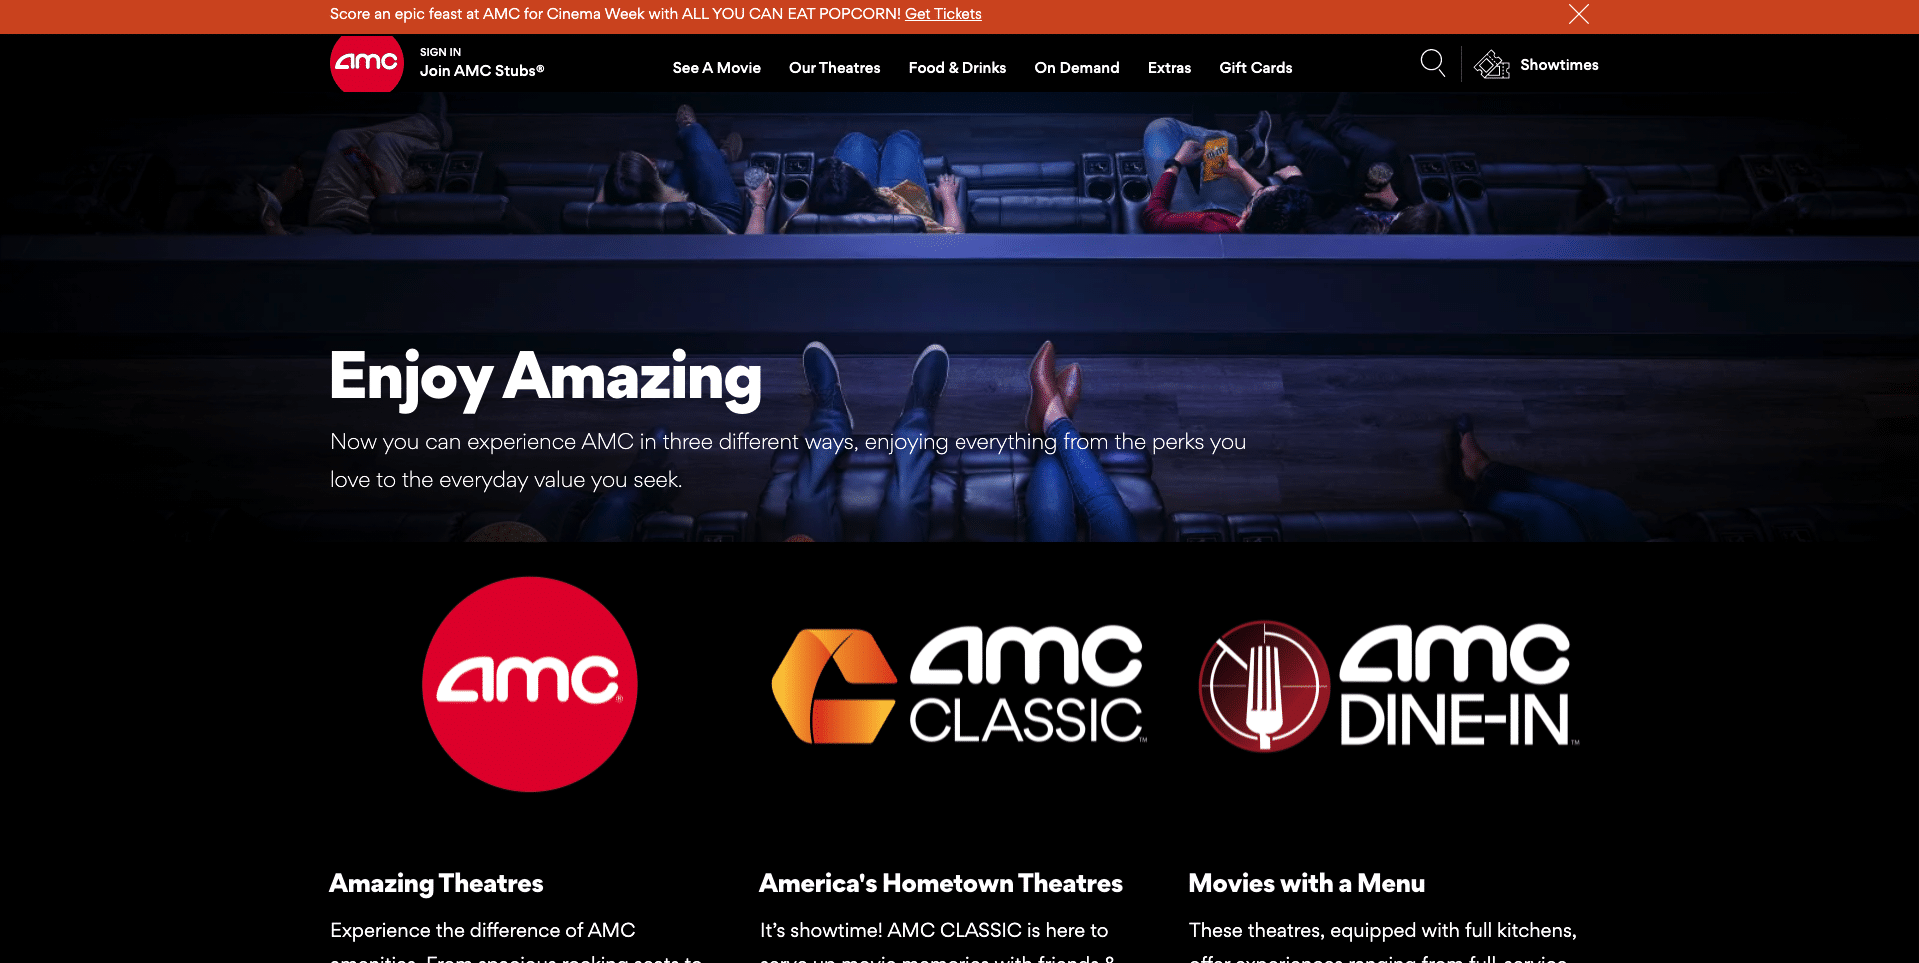The width and height of the screenshot is (1919, 963).
Task: Select the AMC Dine-In logo
Action: 1387,686
